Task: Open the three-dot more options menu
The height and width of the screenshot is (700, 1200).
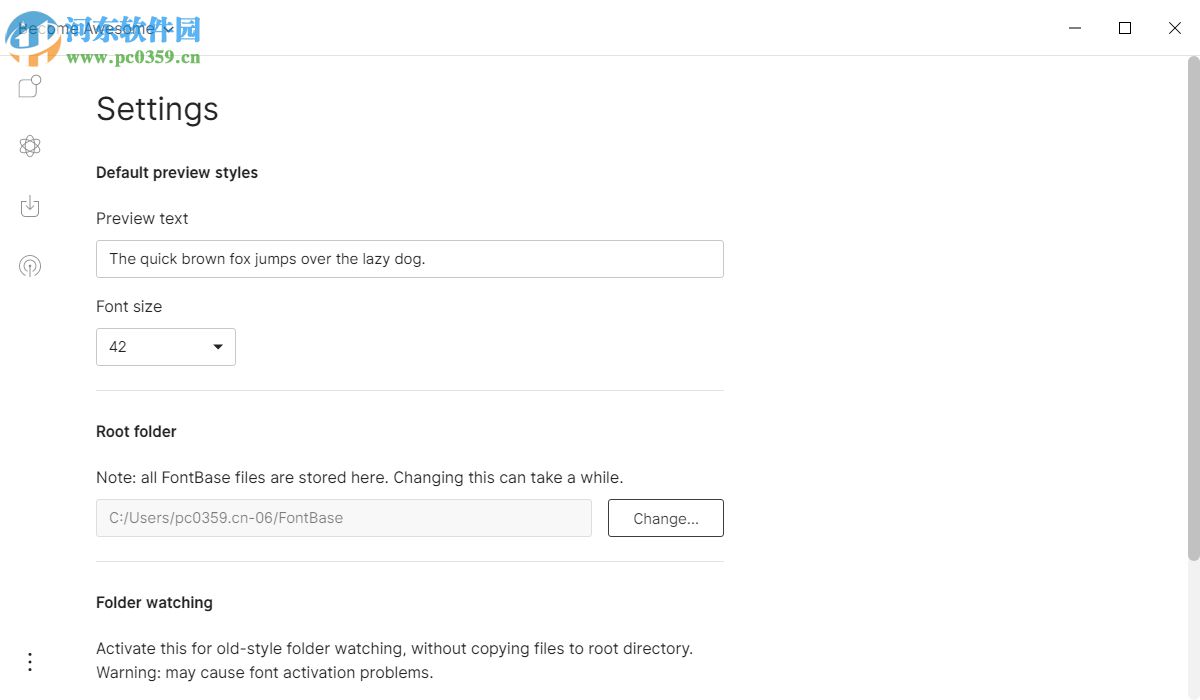Action: 30,662
